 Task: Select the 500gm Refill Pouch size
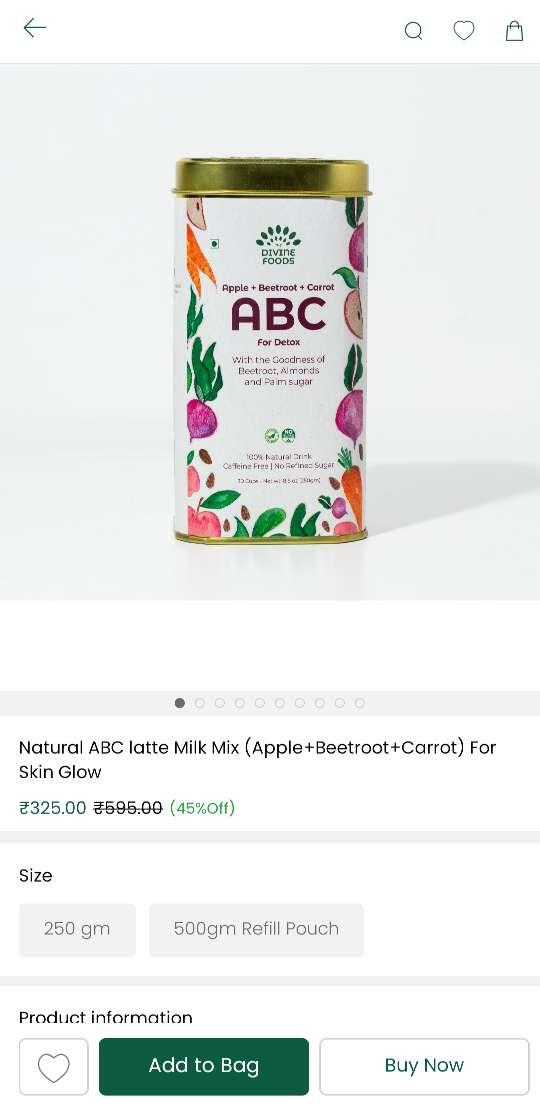256,929
